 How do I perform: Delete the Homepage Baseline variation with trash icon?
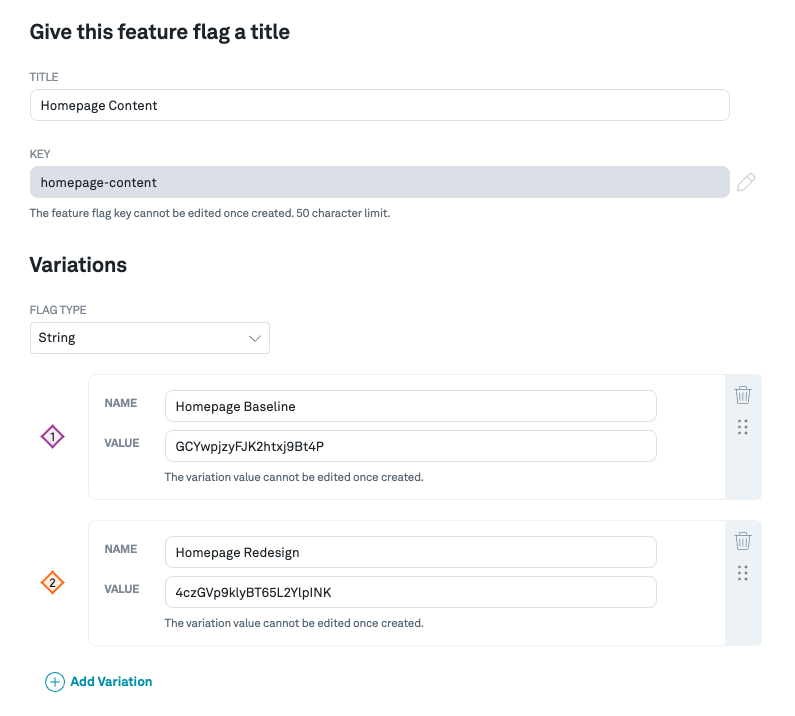coord(743,395)
